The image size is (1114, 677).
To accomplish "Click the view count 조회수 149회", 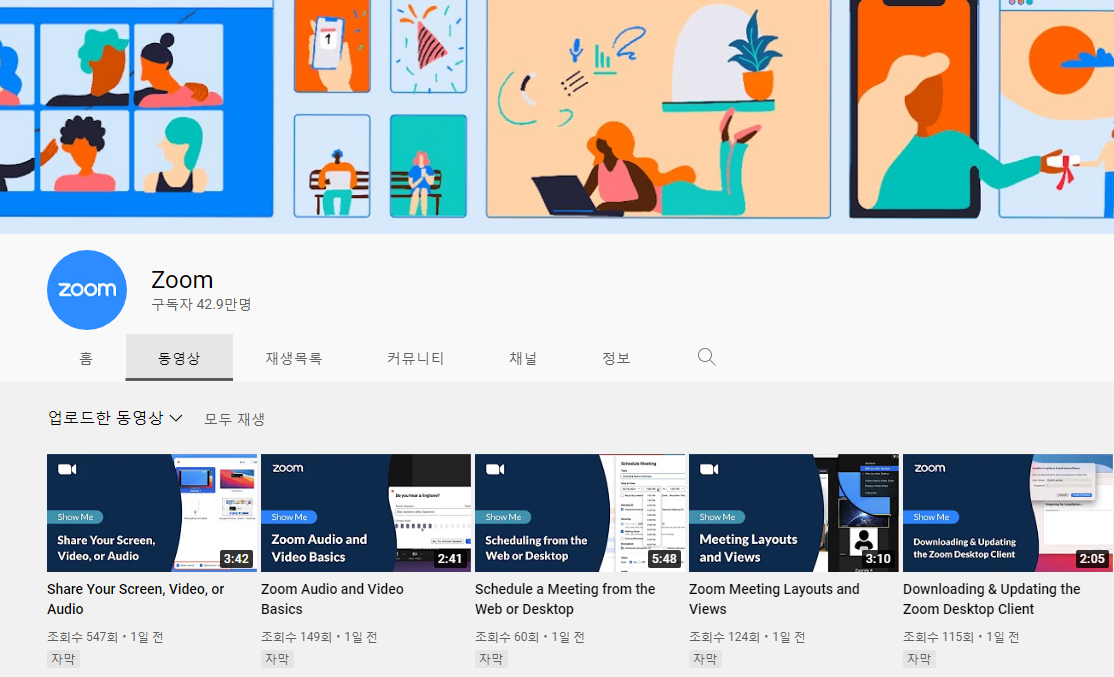I will [296, 637].
